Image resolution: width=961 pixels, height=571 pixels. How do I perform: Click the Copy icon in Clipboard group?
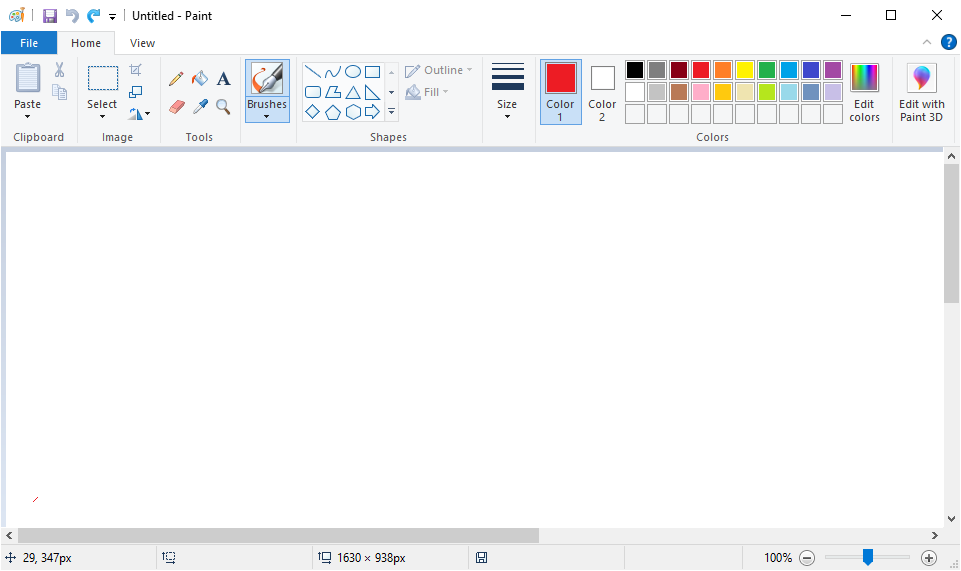click(x=59, y=92)
